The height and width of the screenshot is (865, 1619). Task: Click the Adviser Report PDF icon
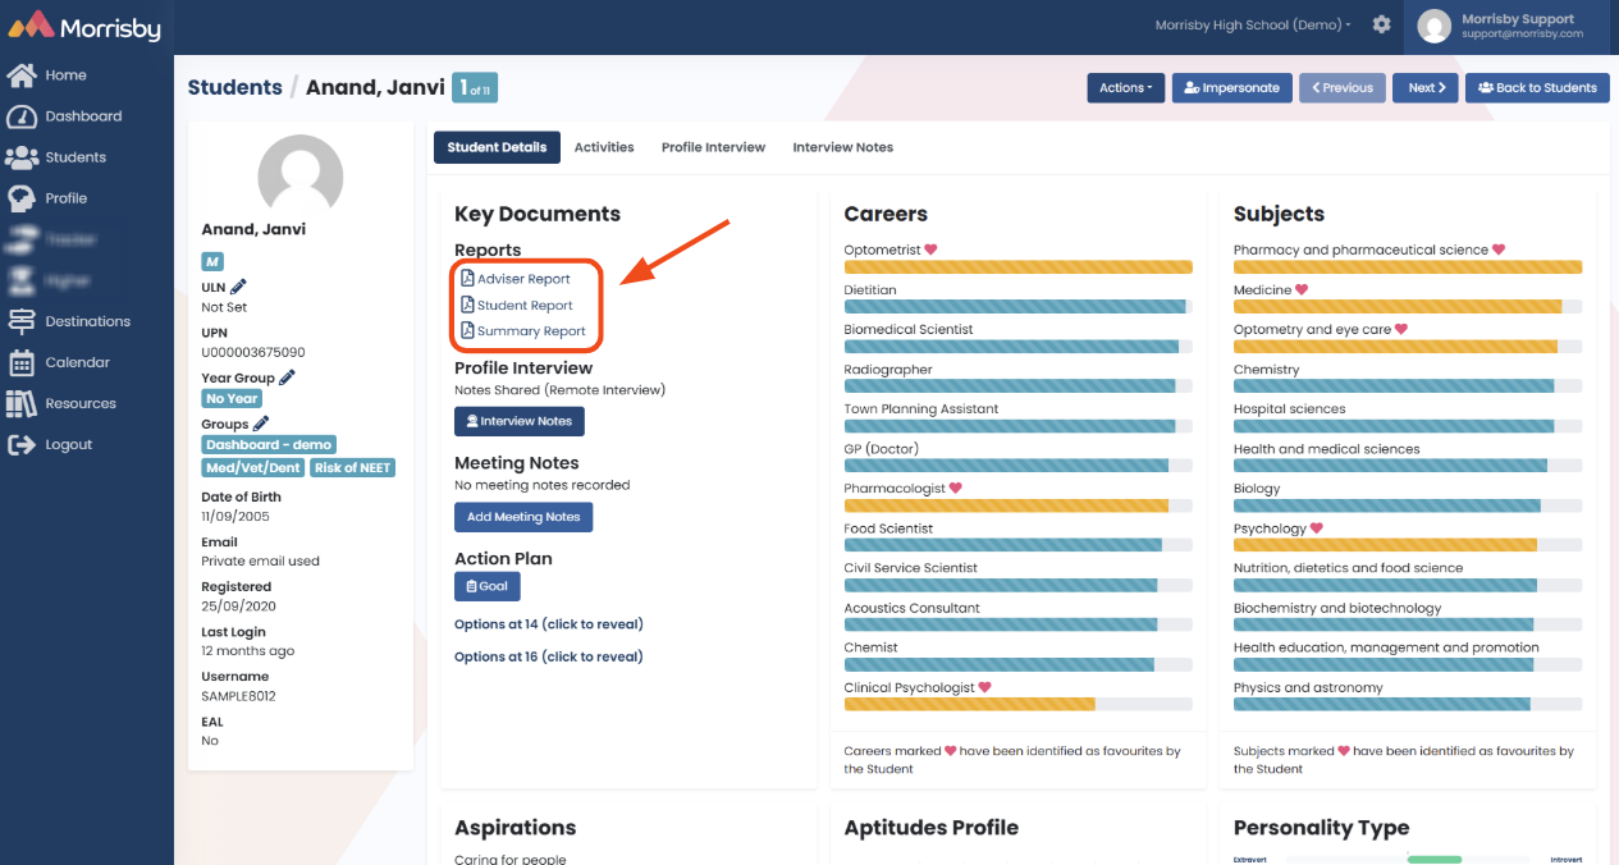467,278
